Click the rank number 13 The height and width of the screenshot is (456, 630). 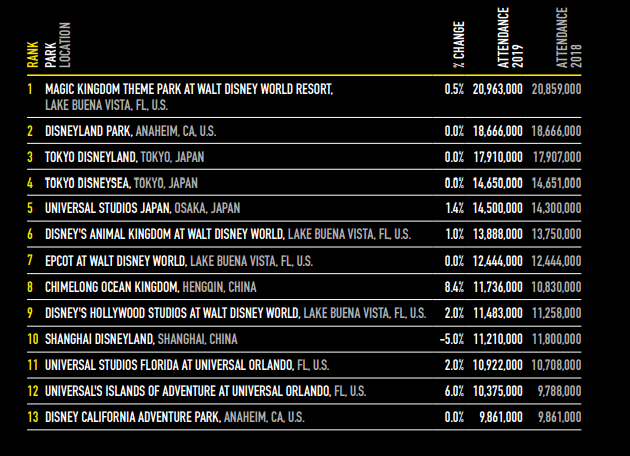coord(33,417)
